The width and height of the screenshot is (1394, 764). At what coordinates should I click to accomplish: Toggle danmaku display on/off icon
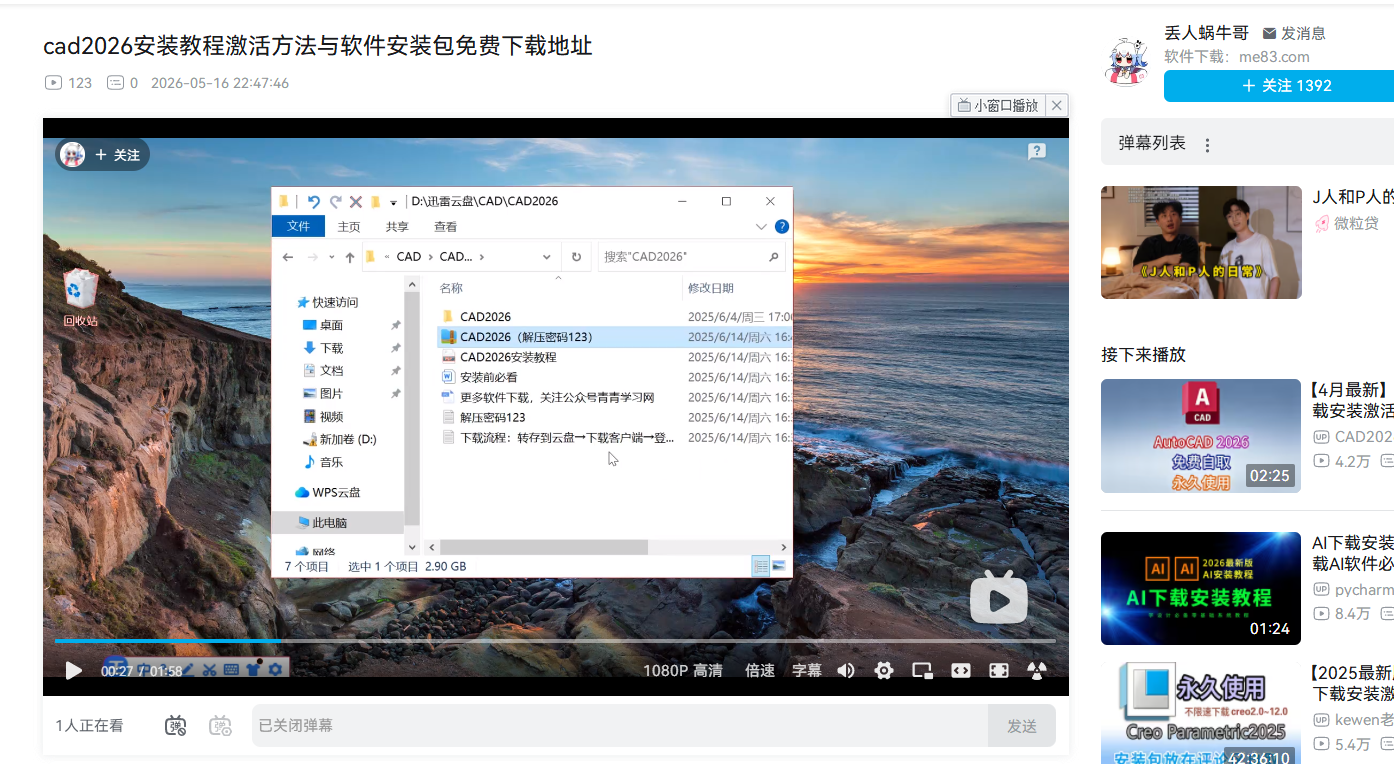tap(176, 726)
